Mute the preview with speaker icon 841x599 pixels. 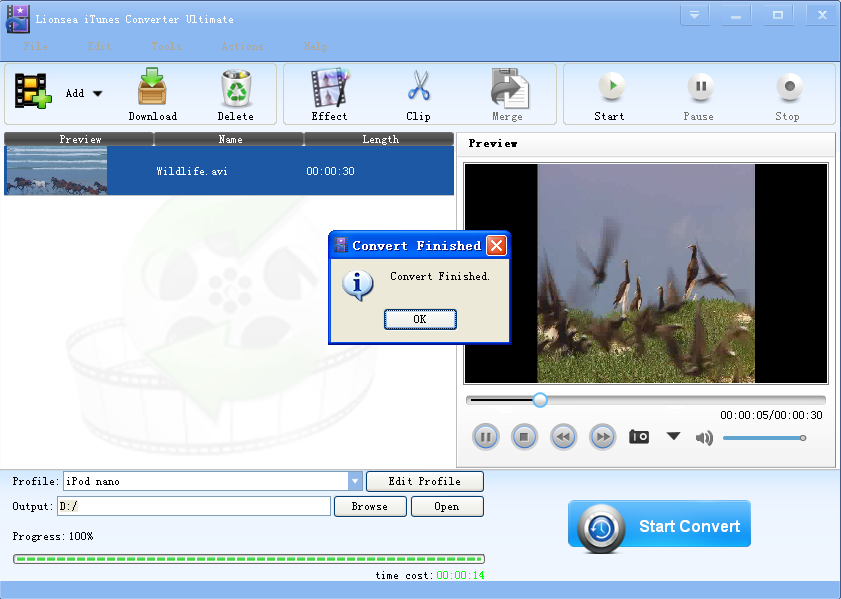coord(704,438)
